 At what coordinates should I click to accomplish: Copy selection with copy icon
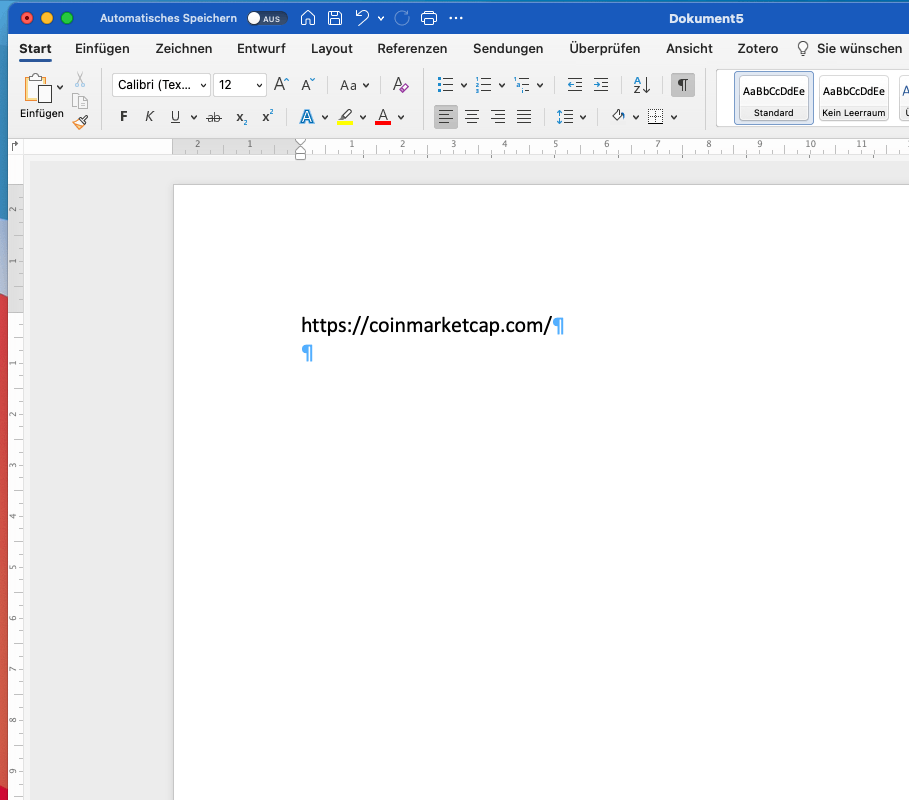pos(80,101)
